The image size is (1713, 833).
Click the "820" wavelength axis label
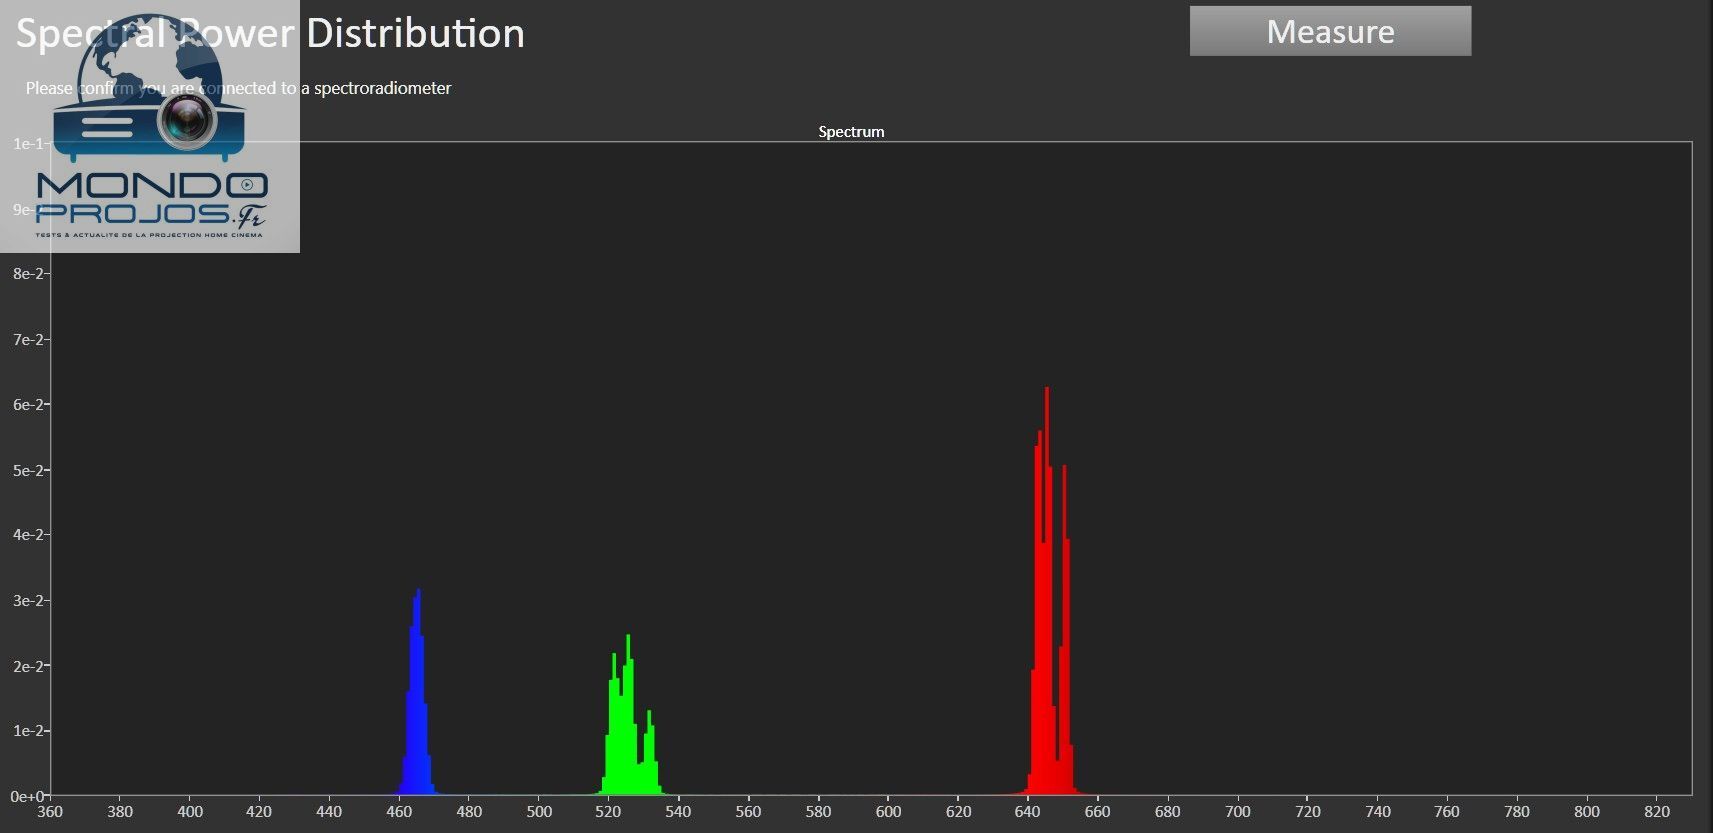(1656, 812)
